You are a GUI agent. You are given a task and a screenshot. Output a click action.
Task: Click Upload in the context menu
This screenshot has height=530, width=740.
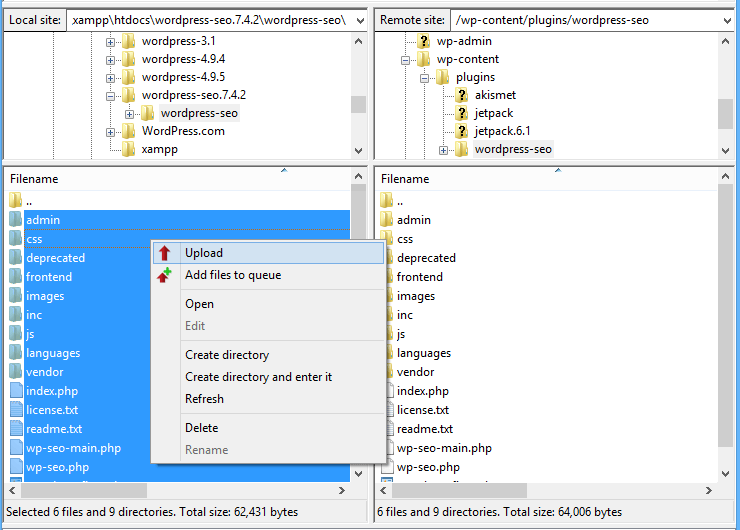point(268,253)
